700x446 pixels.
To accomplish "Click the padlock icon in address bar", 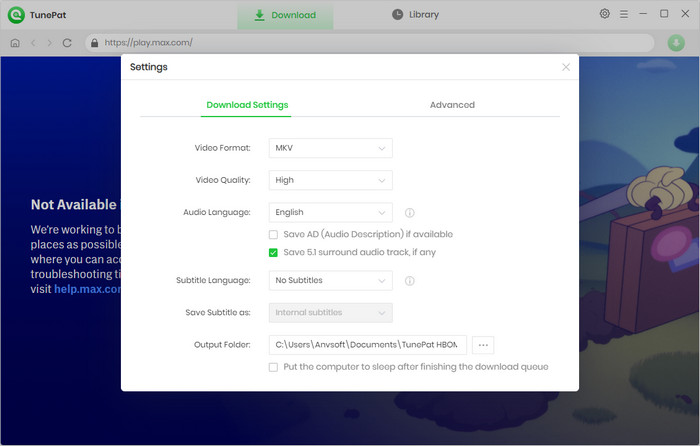I will (94, 43).
